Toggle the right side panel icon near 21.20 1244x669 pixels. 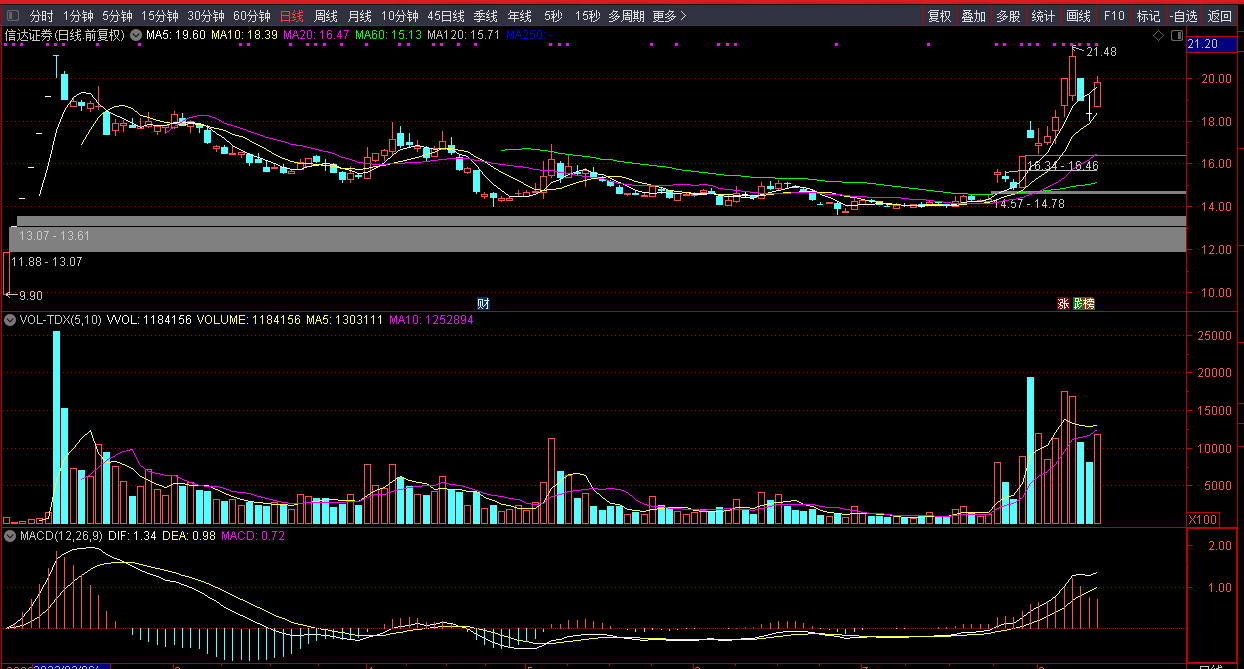coord(1175,35)
